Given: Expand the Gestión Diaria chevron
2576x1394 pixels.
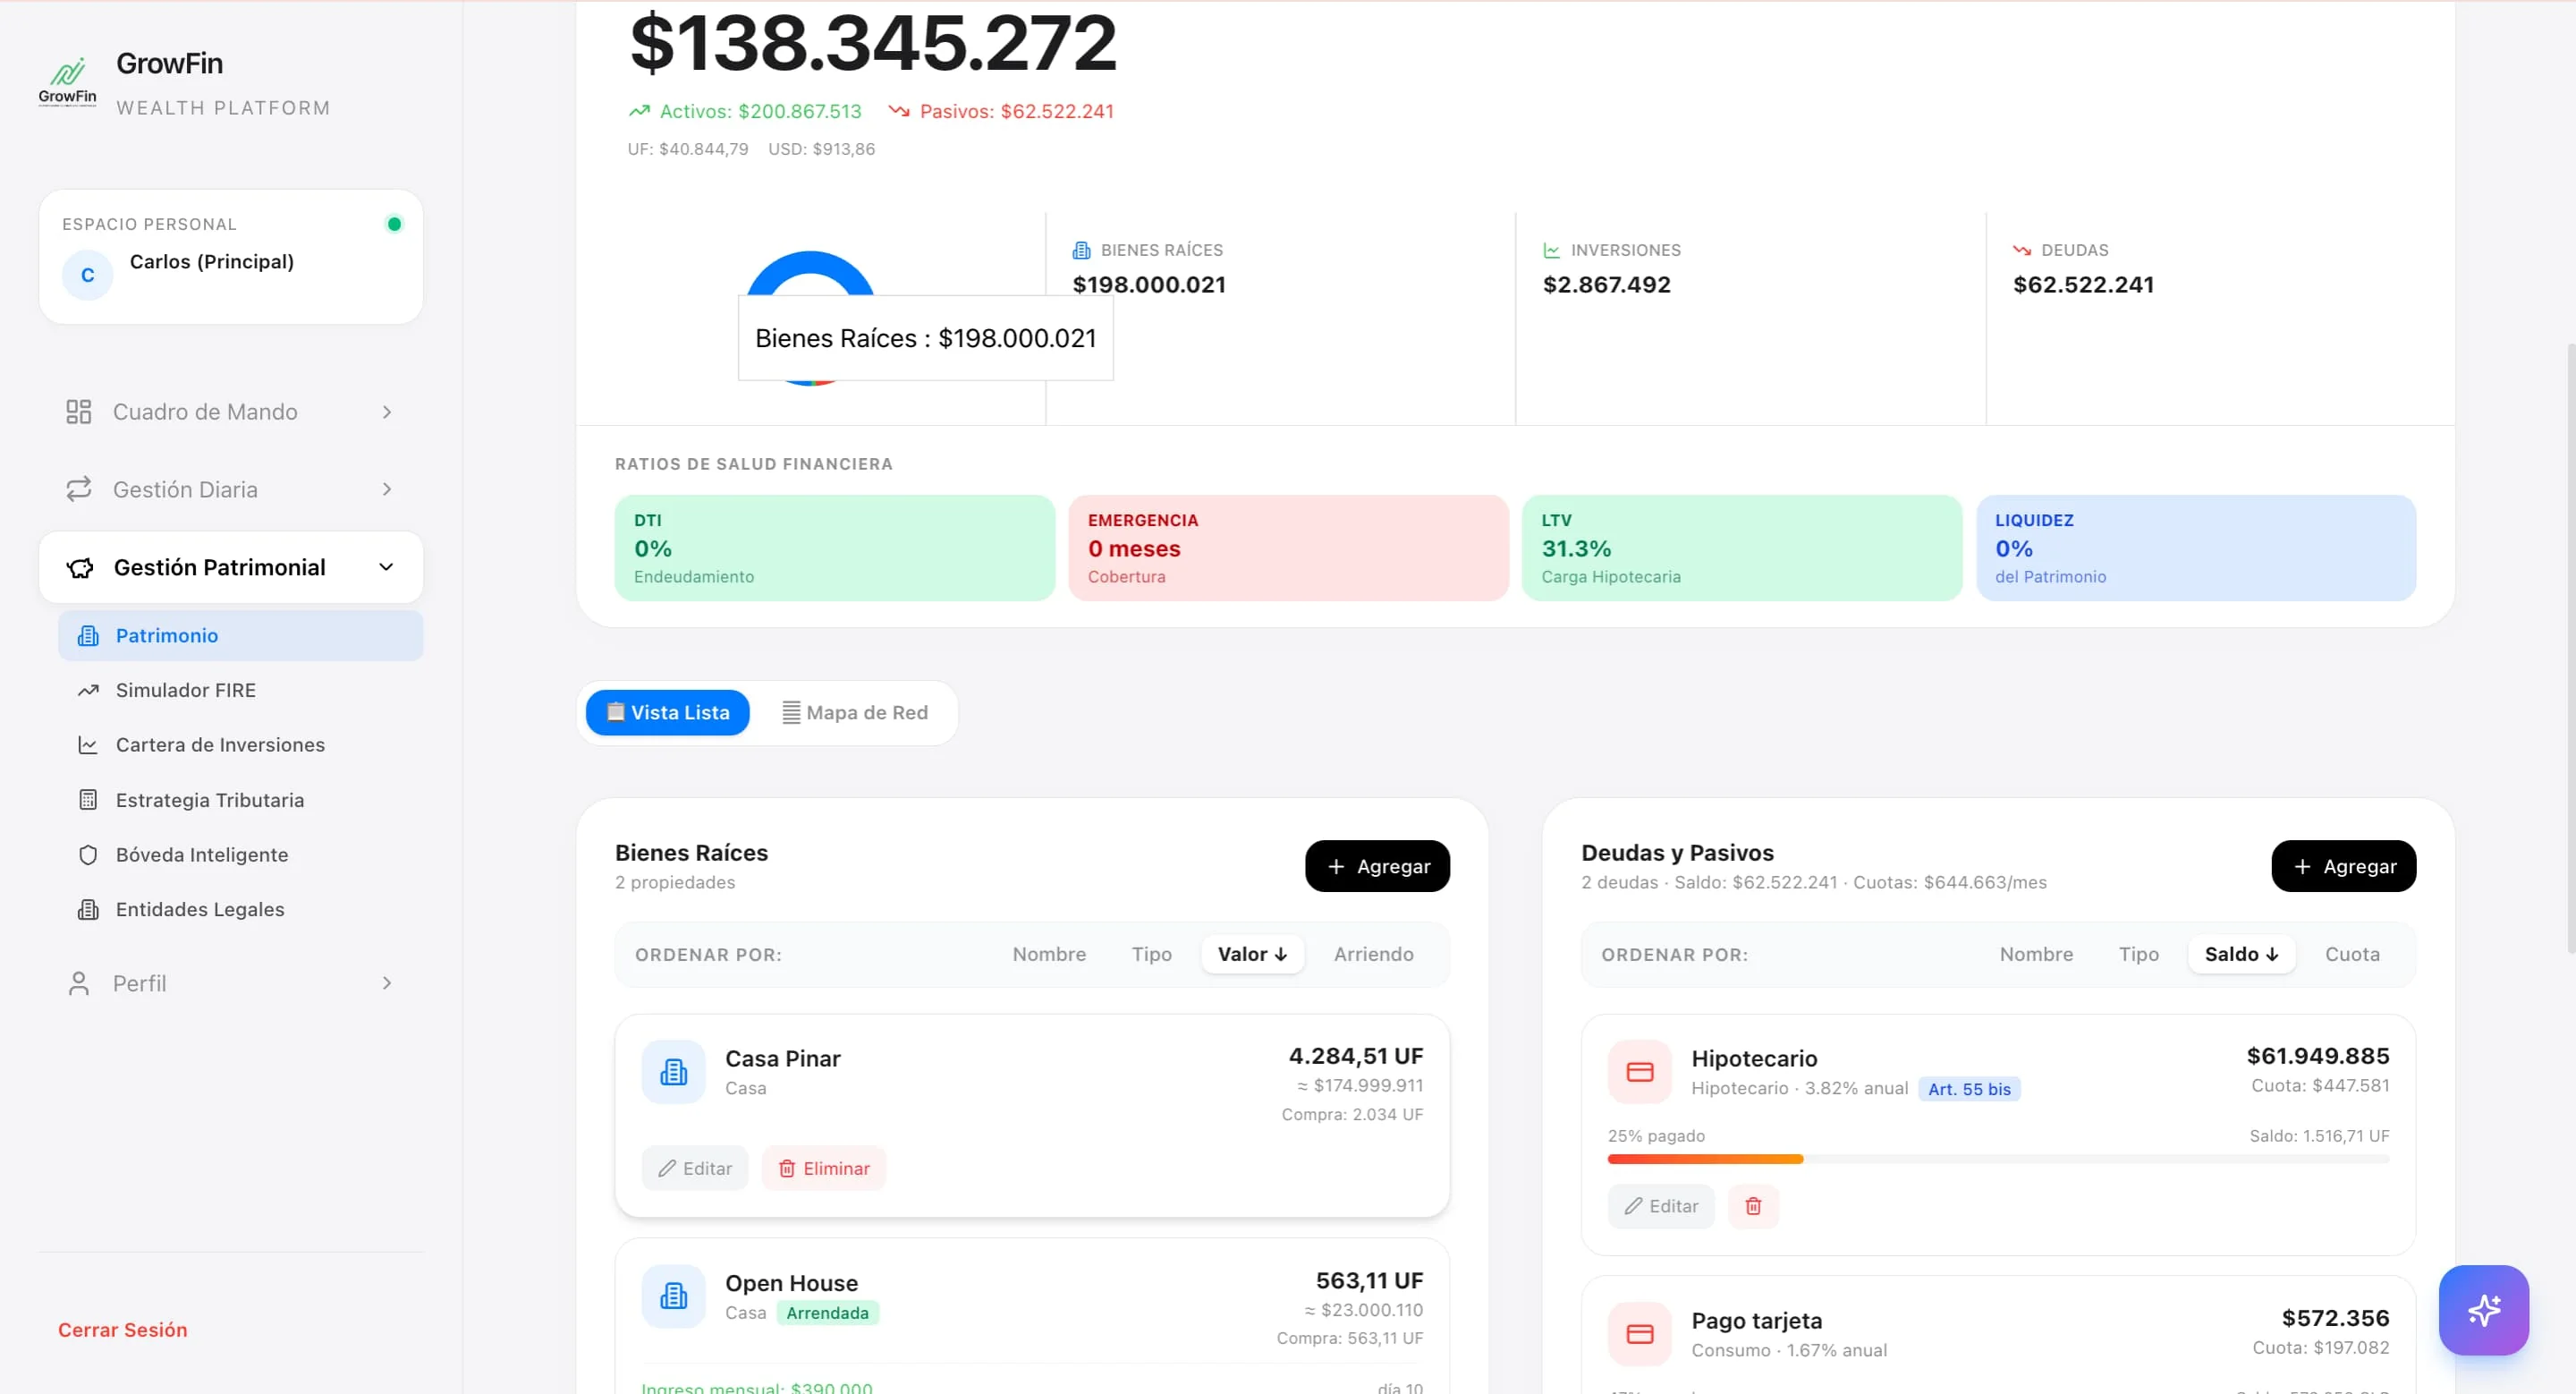Looking at the screenshot, I should tap(386, 489).
